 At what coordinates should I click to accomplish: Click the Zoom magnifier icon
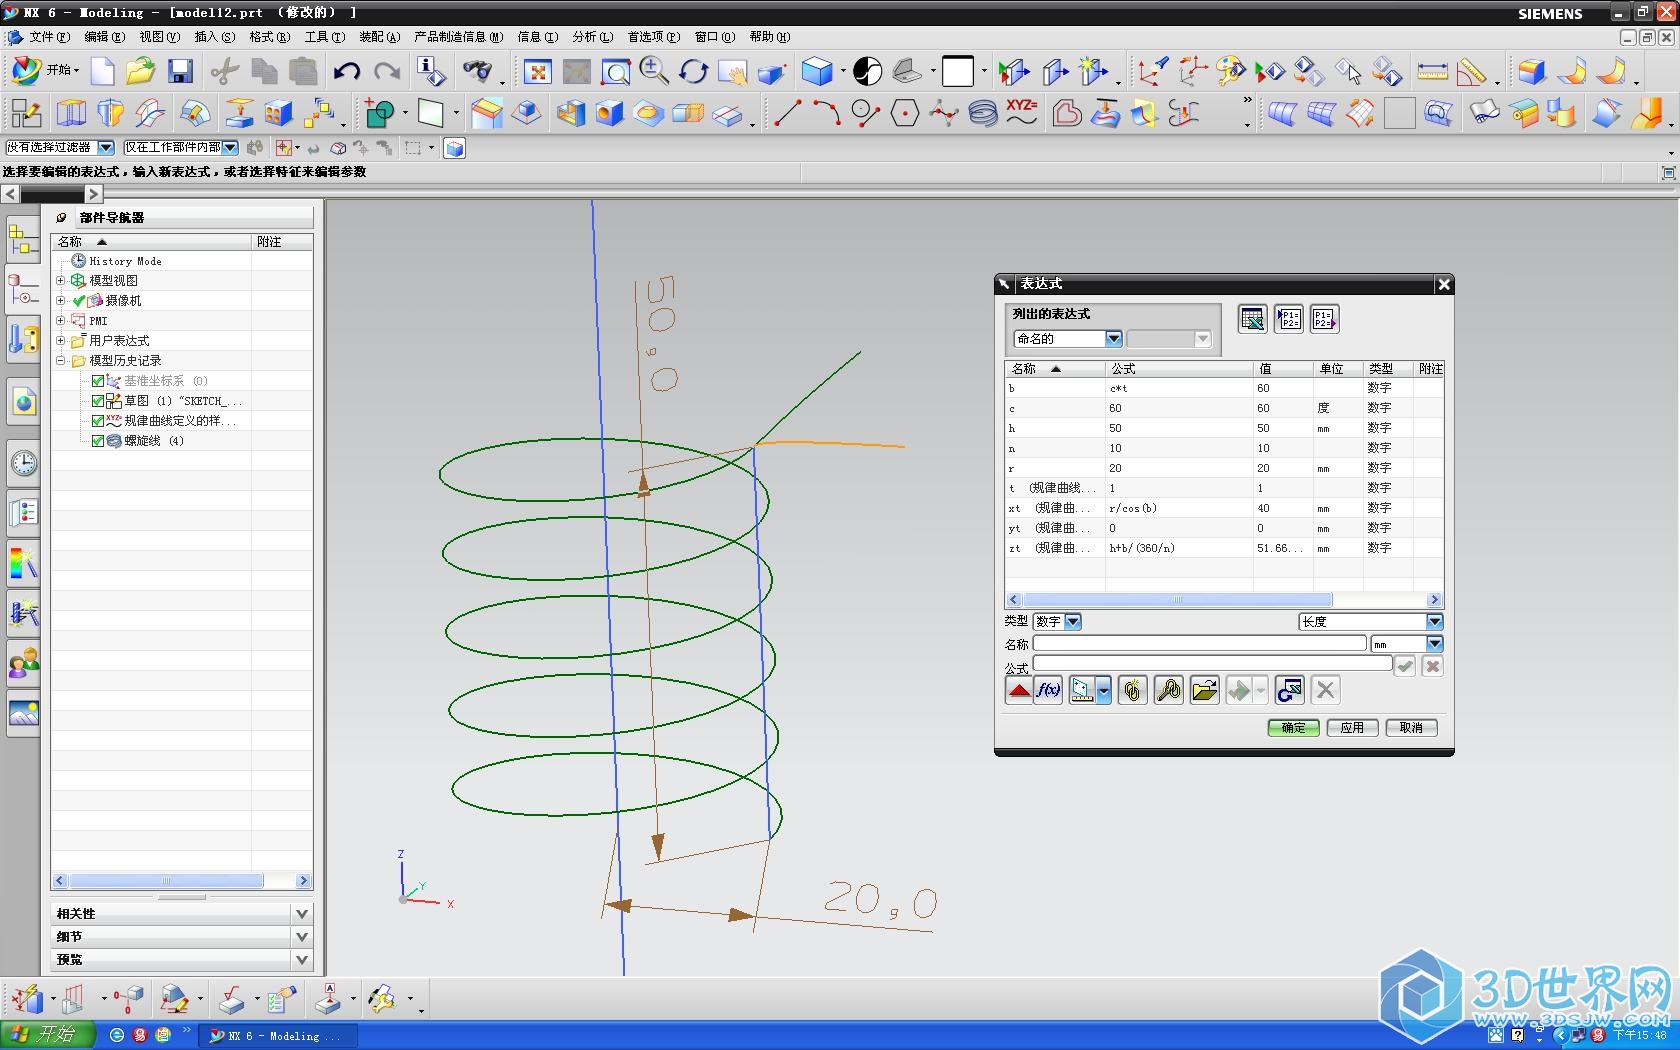(654, 71)
